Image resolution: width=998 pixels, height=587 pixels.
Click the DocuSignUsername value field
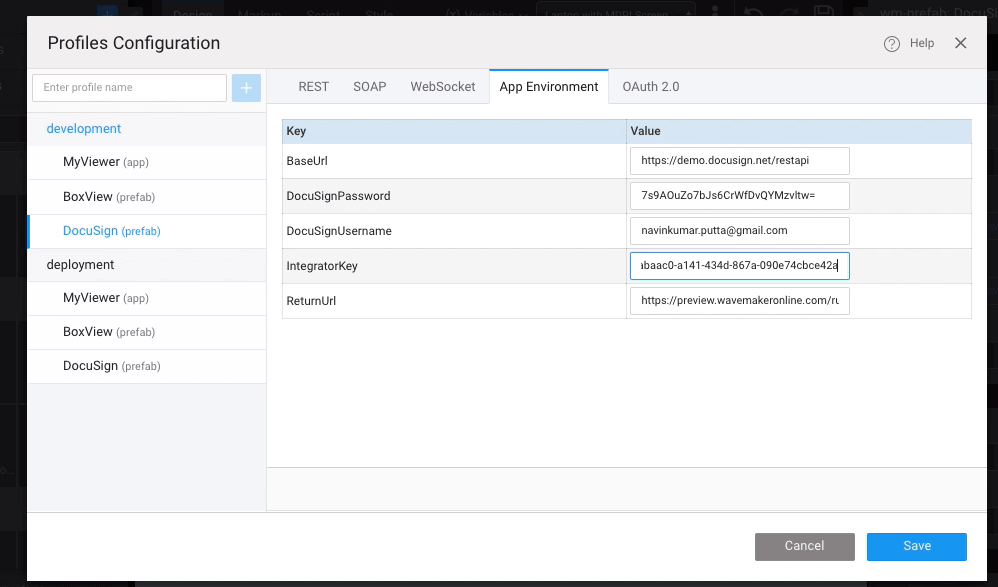tap(739, 231)
